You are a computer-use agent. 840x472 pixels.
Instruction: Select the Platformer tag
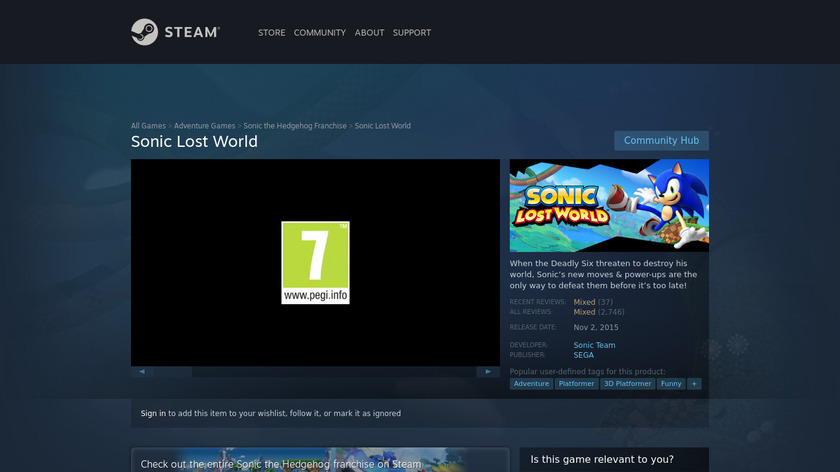click(x=576, y=384)
